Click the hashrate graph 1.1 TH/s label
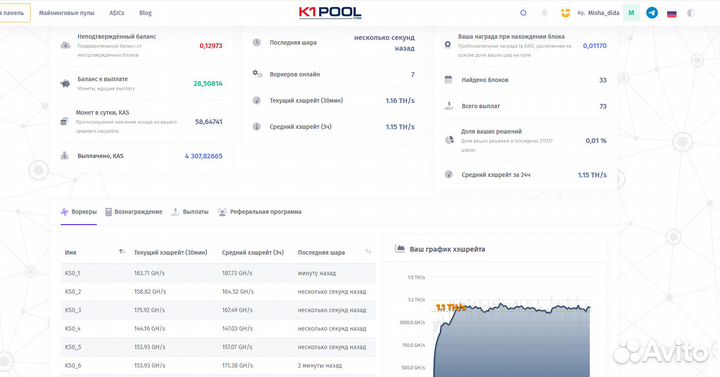The width and height of the screenshot is (720, 377). [450, 308]
